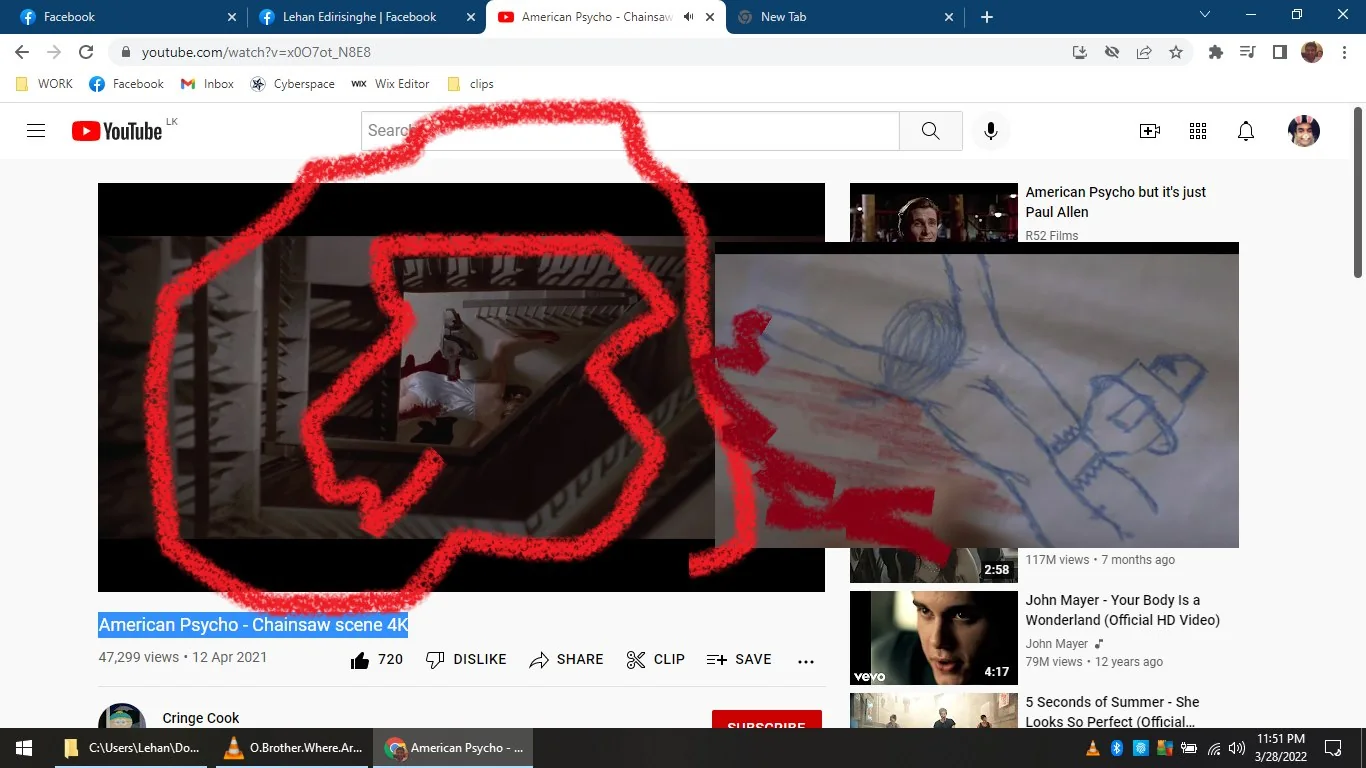Viewport: 1366px width, 768px height.
Task: Switch to the first Facebook tab
Action: click(x=124, y=17)
